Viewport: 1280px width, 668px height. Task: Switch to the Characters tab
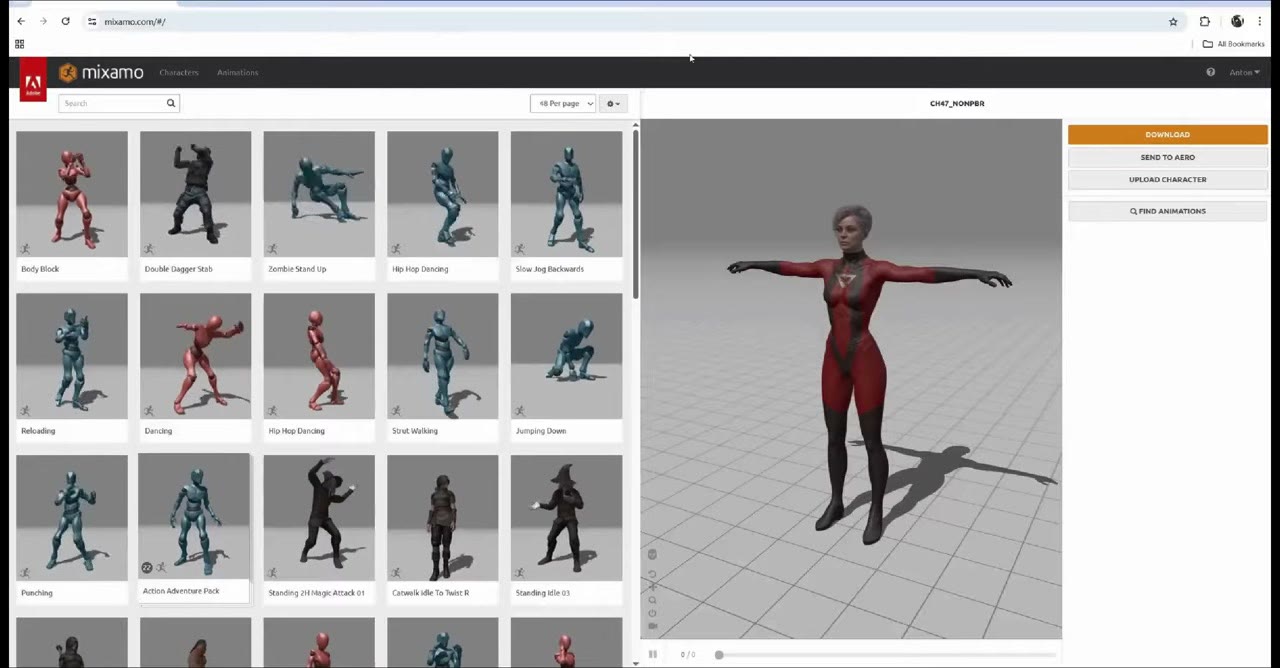tap(179, 72)
